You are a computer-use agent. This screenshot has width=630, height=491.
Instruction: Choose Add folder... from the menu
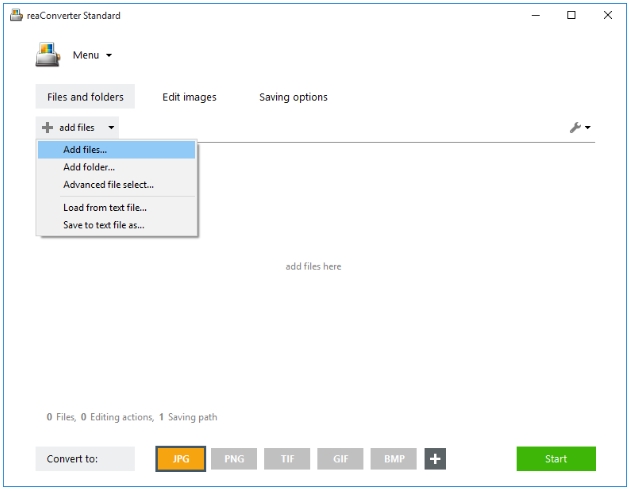(117, 167)
